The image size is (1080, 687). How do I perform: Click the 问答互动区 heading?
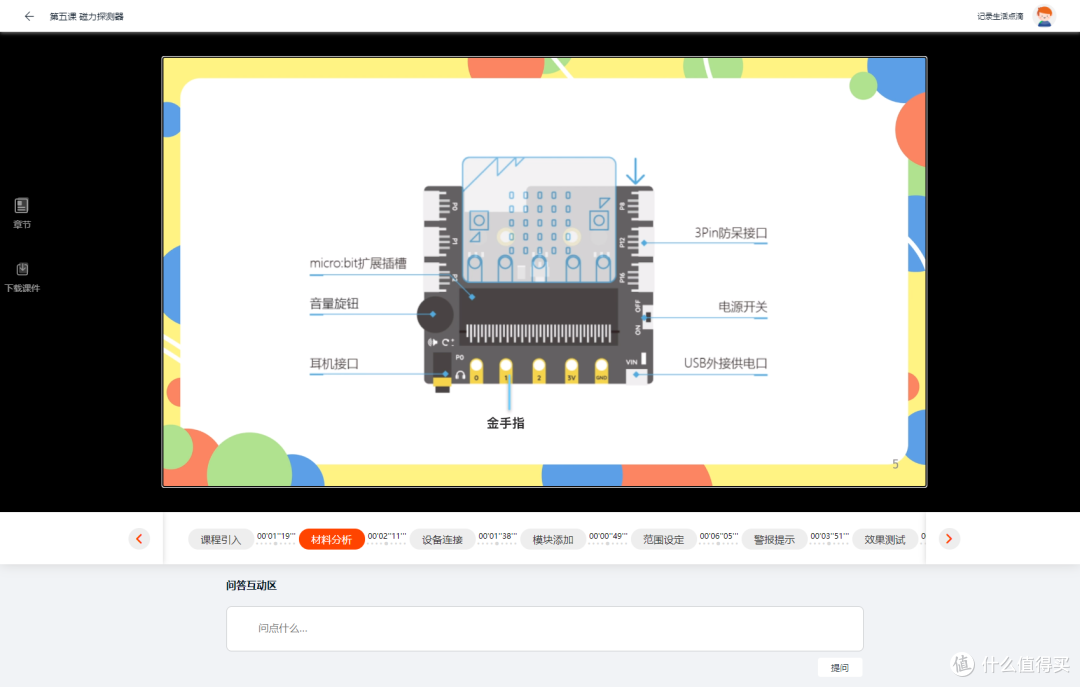coord(251,585)
